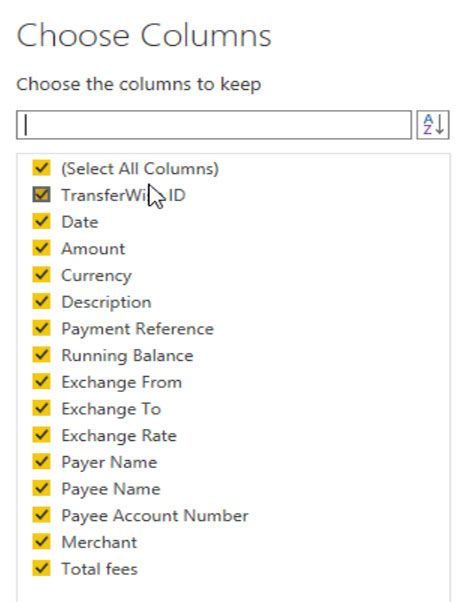This screenshot has height=602, width=460.
Task: Deselect Payment Reference checkbox
Action: 41,328
